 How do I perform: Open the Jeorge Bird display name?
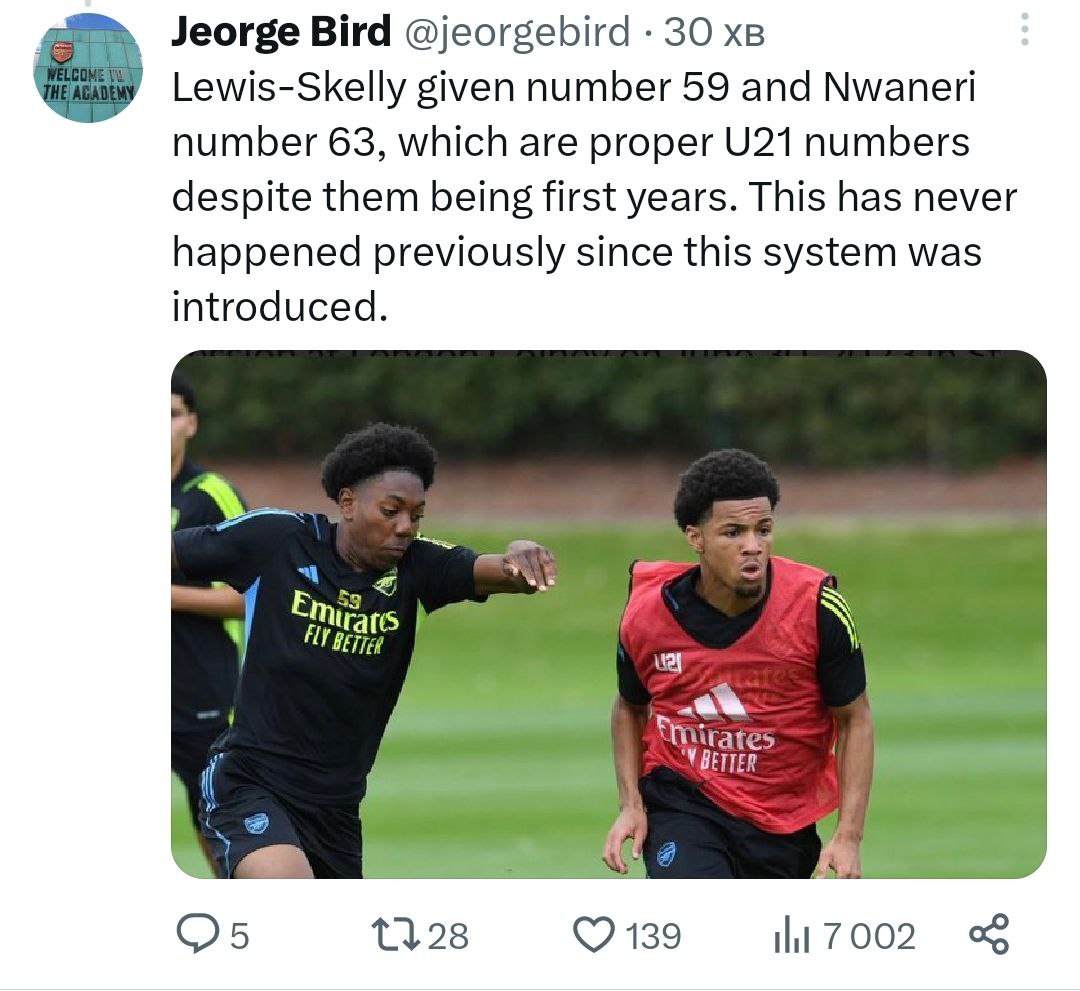click(x=281, y=33)
